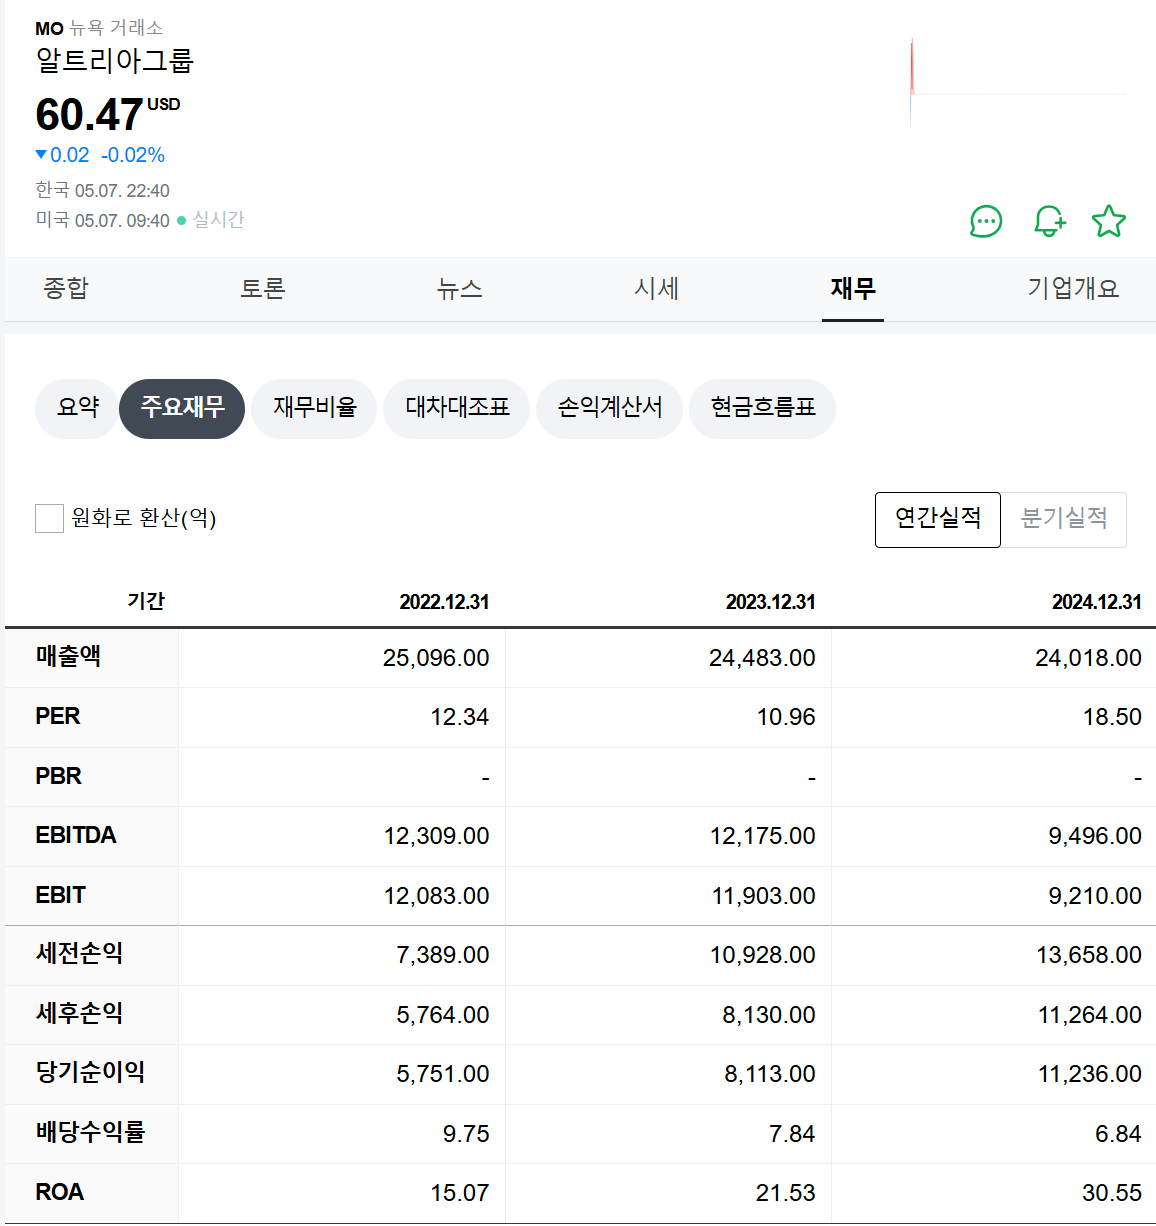Select the 주요재무 pill button
This screenshot has height=1226, width=1156.
click(182, 408)
